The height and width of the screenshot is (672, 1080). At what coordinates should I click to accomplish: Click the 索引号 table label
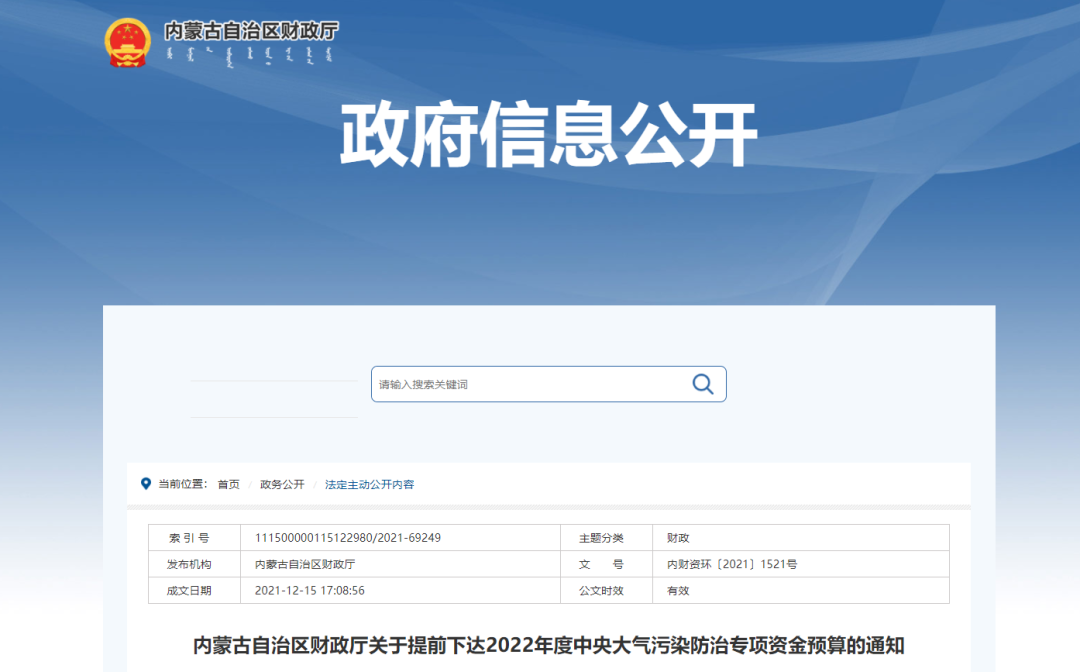(194, 537)
